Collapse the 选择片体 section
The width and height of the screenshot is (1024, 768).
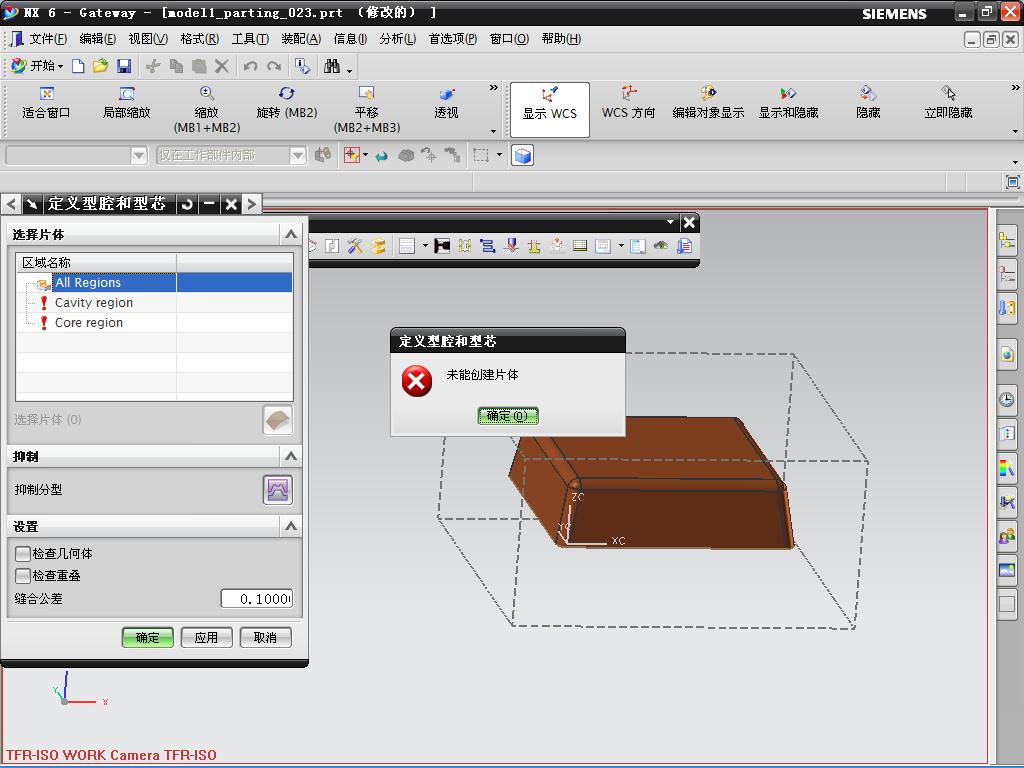pos(291,234)
